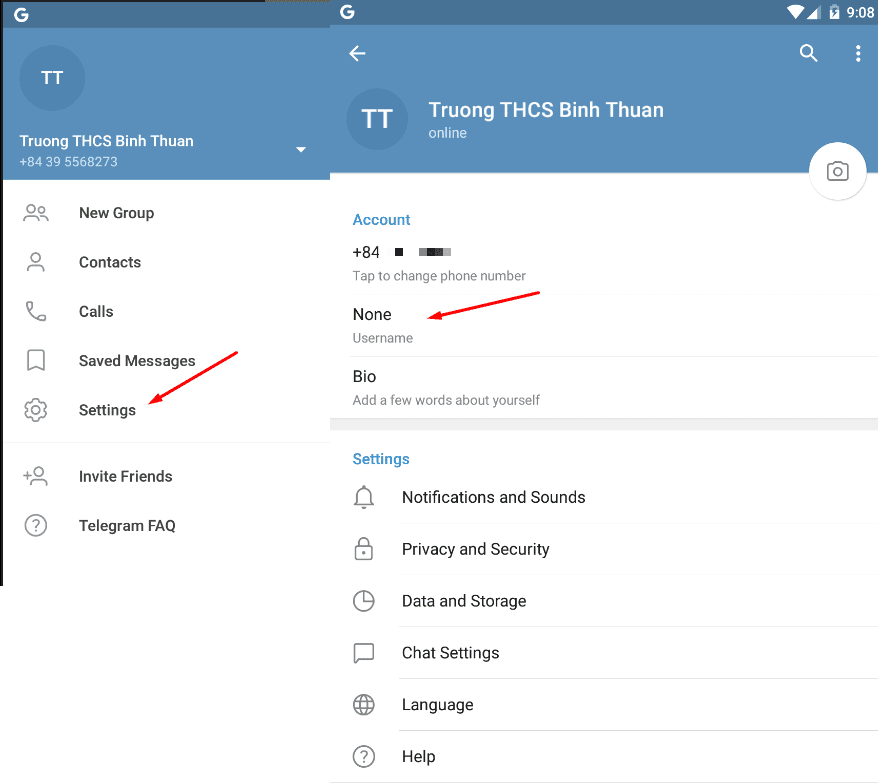Image resolution: width=878 pixels, height=783 pixels.
Task: Open search with the magnifier icon
Action: click(809, 53)
